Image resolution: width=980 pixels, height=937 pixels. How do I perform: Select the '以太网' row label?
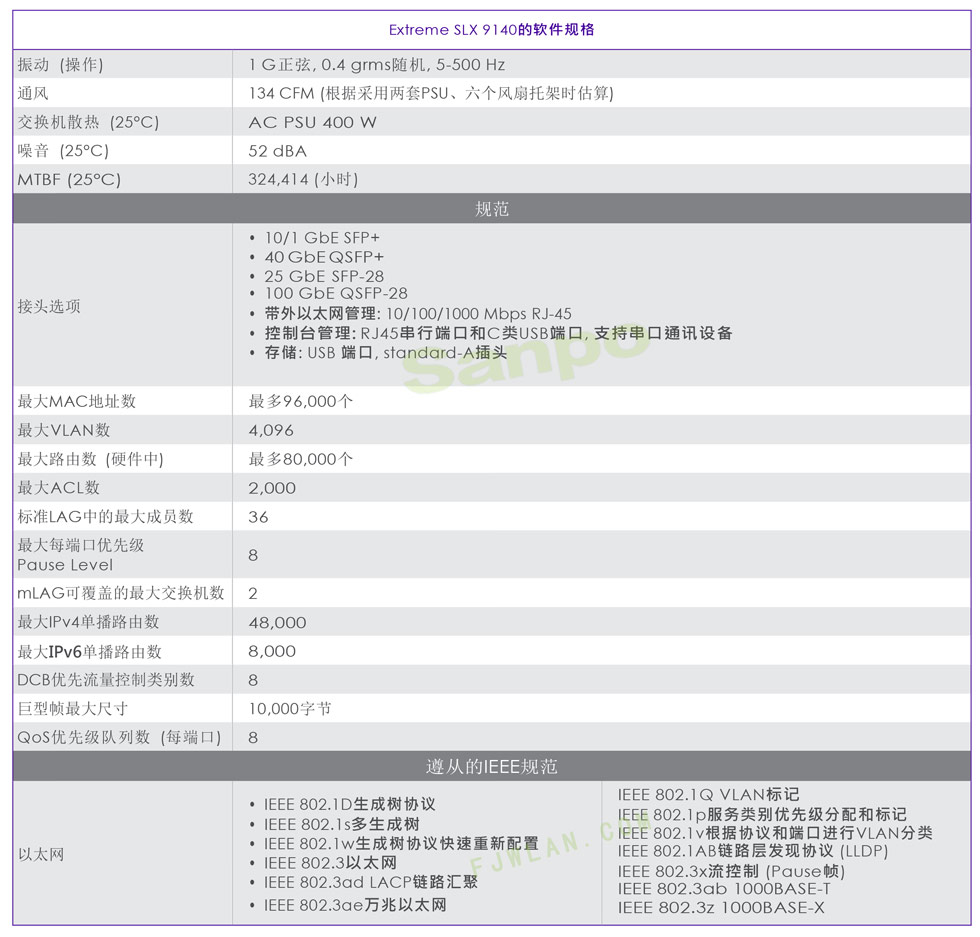41,854
